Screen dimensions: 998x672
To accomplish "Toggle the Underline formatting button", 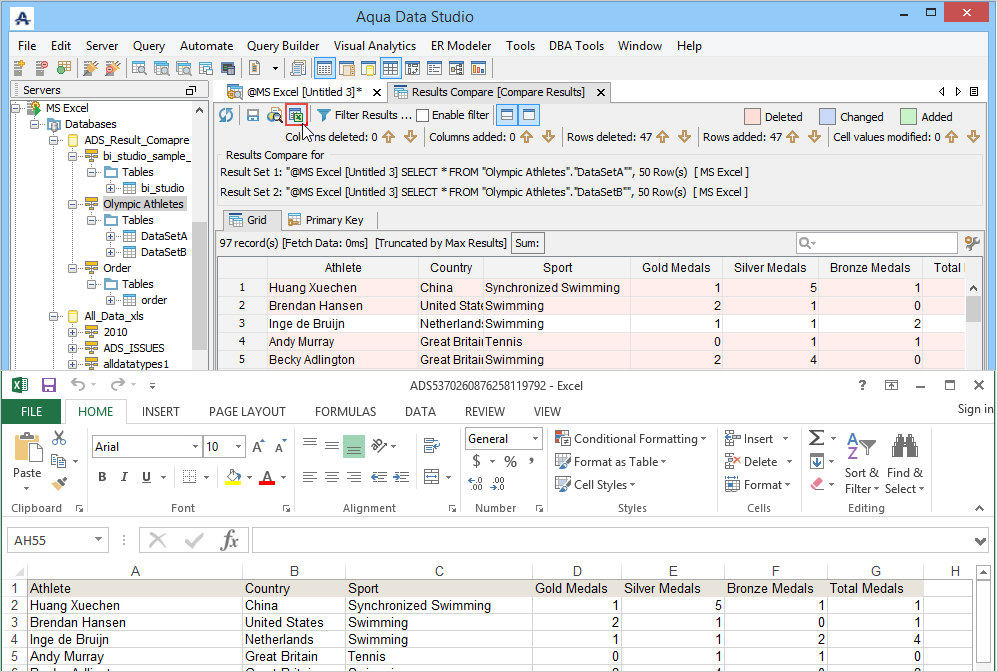I will (x=147, y=477).
